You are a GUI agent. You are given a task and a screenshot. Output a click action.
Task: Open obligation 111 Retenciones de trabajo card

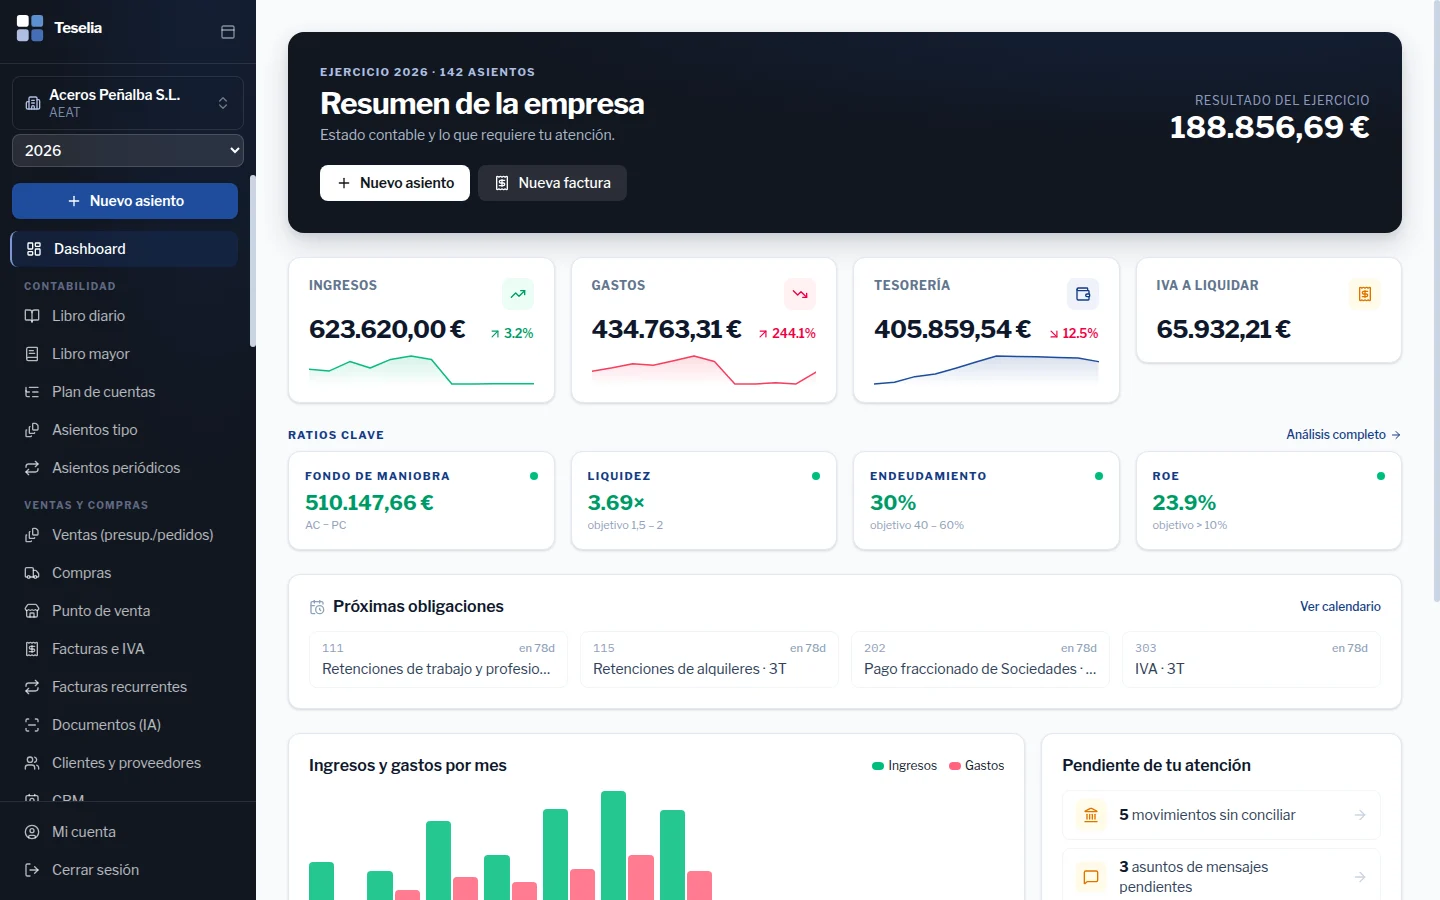click(438, 659)
